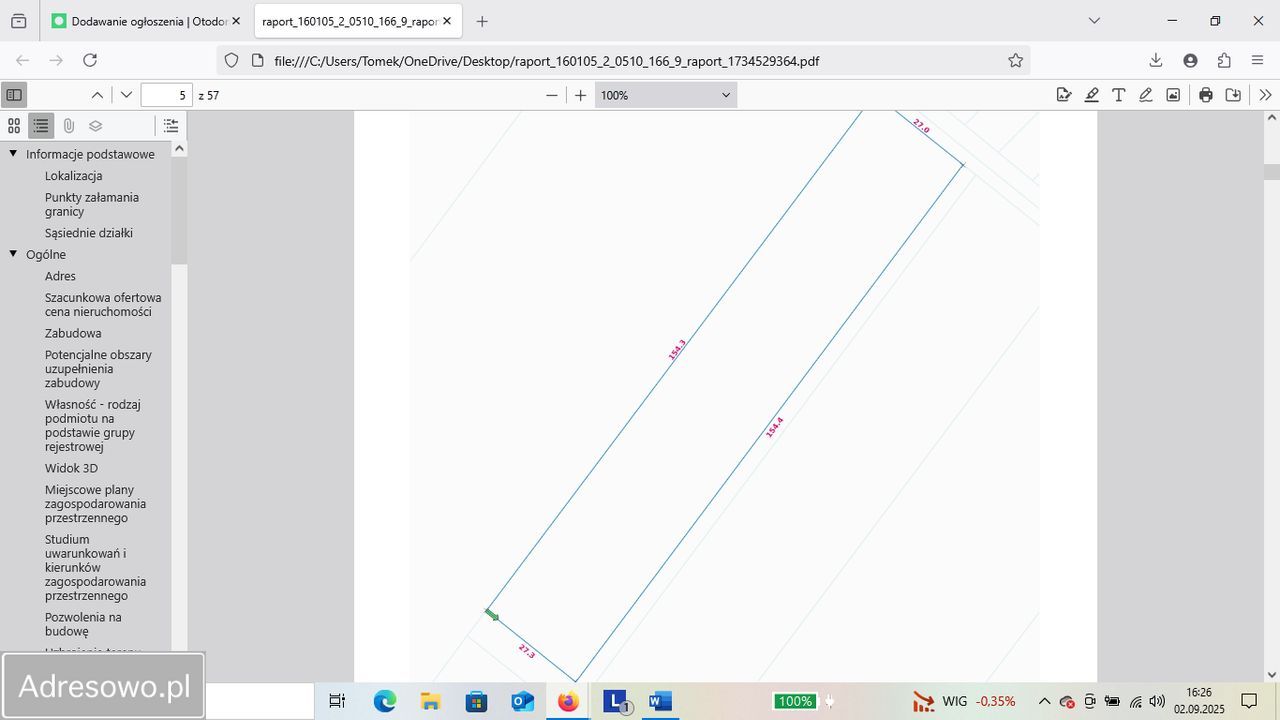Go to Szacunkowa ofertowa cena nieruchomości
The image size is (1280, 720).
103,304
